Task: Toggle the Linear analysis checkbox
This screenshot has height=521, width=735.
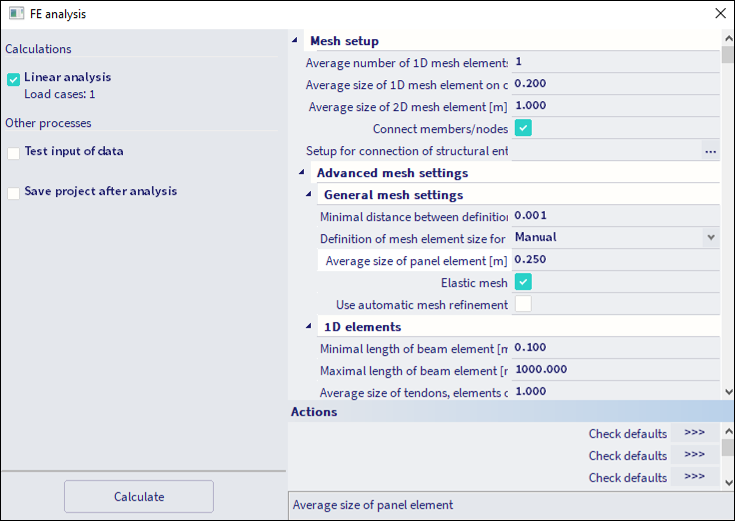Action: click(14, 79)
